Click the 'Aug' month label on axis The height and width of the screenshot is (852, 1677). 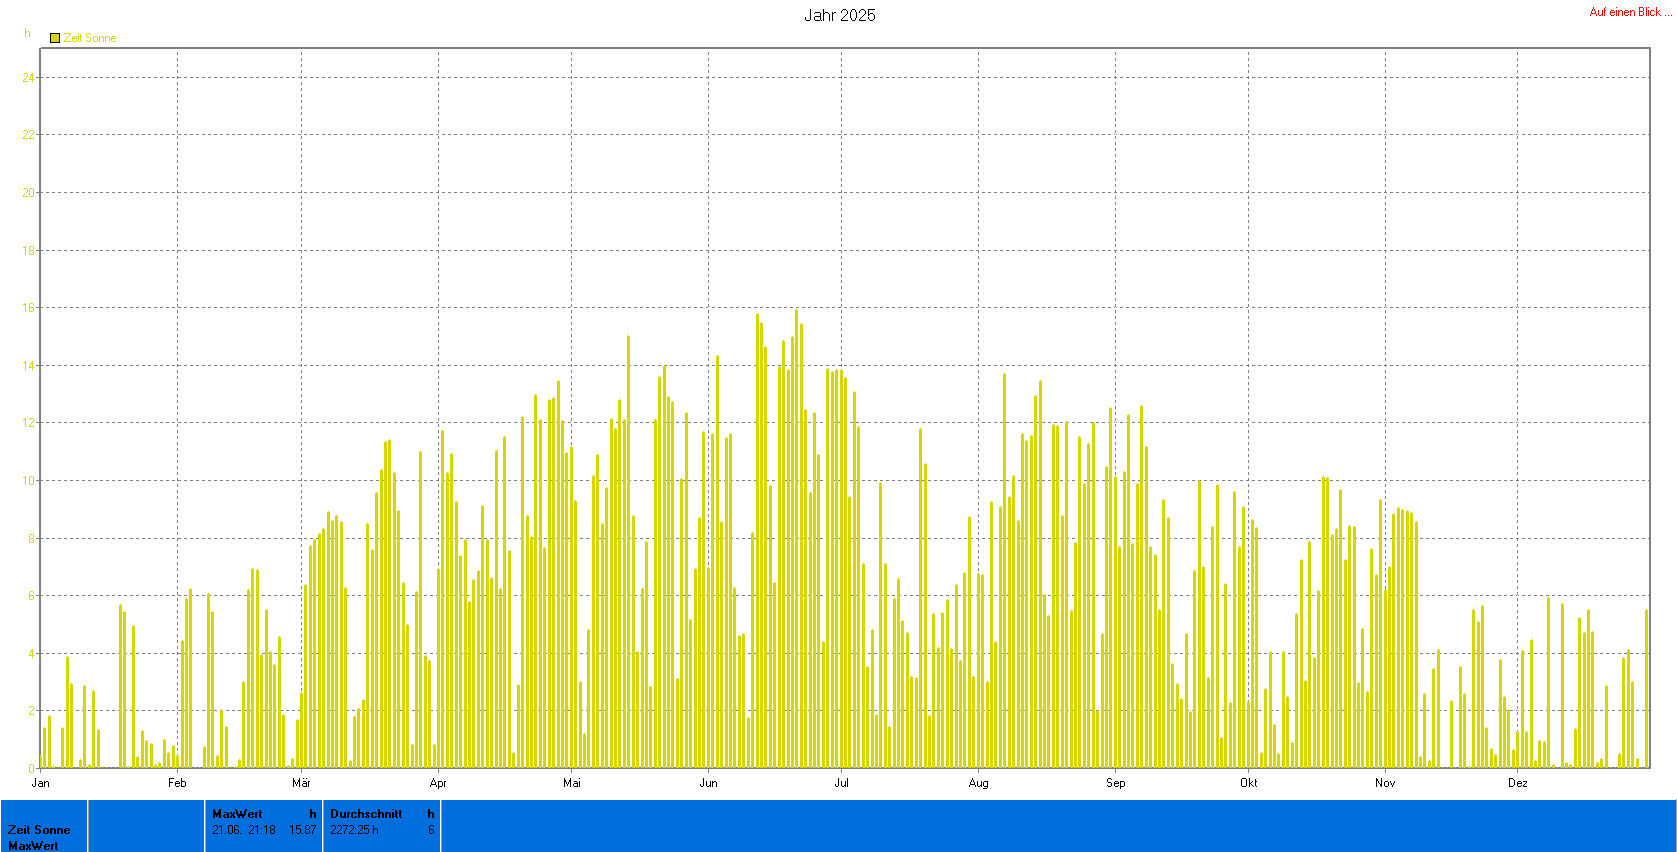[x=978, y=783]
